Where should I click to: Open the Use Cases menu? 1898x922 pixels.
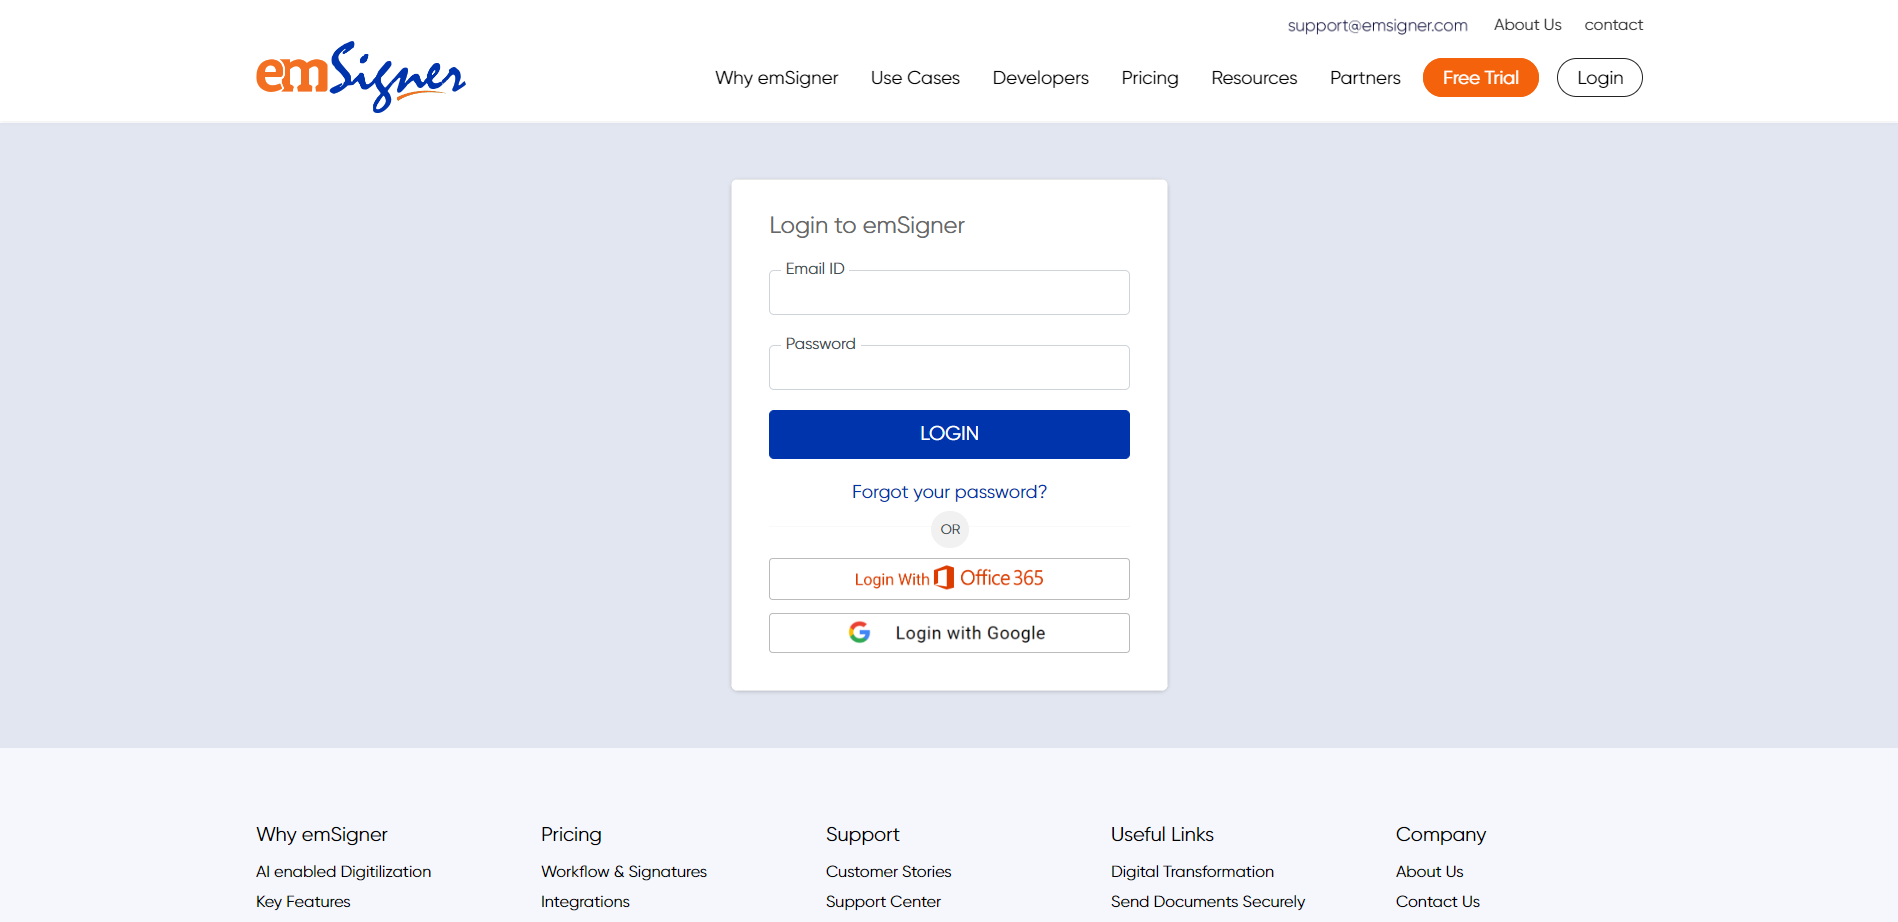(x=915, y=78)
